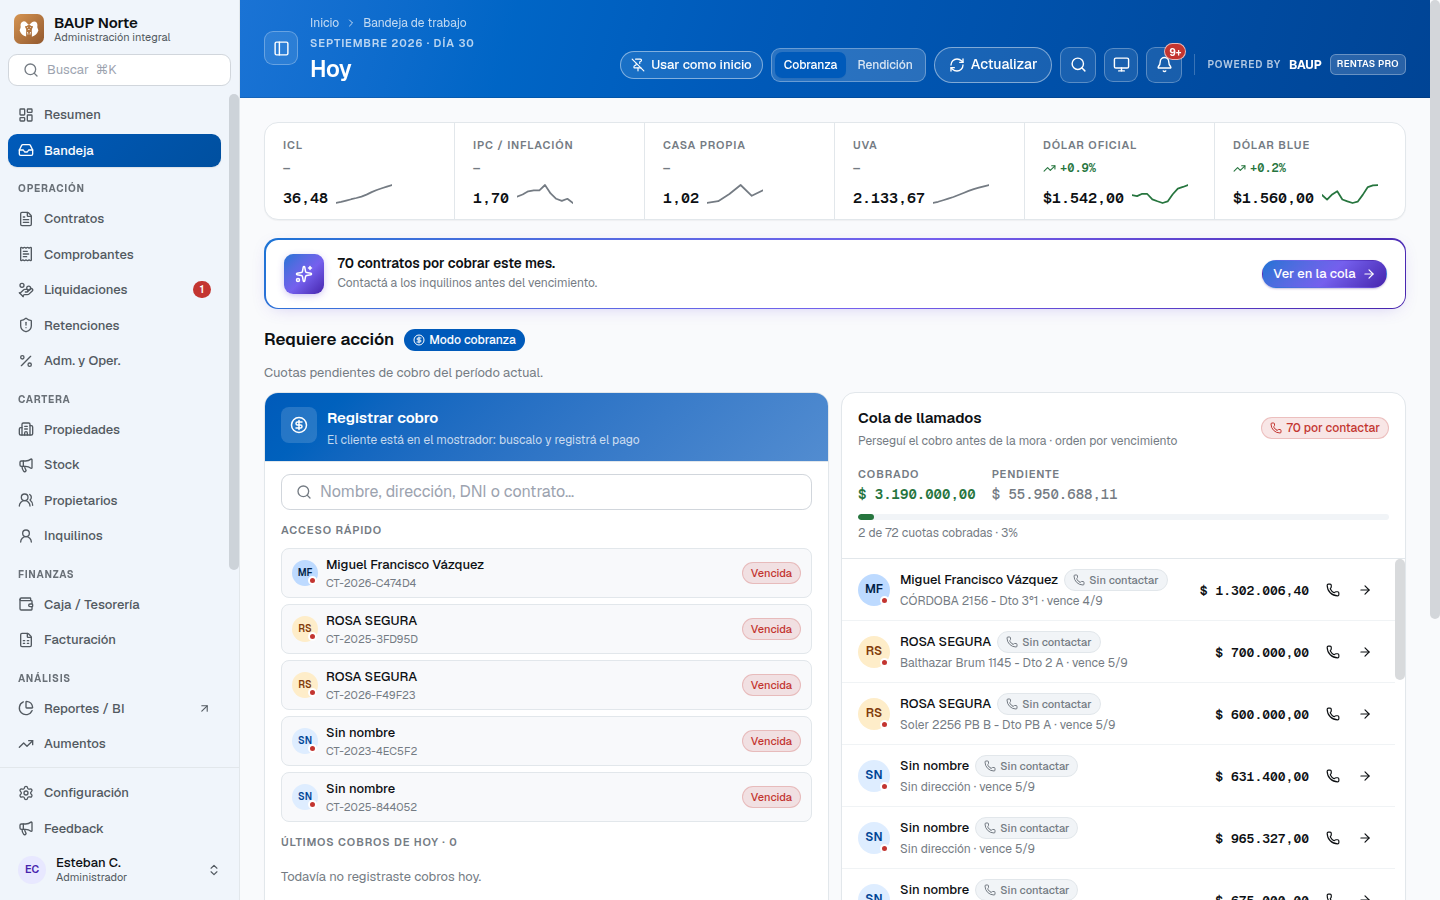
Task: Open Stock in the sidebar
Action: pyautogui.click(x=114, y=465)
